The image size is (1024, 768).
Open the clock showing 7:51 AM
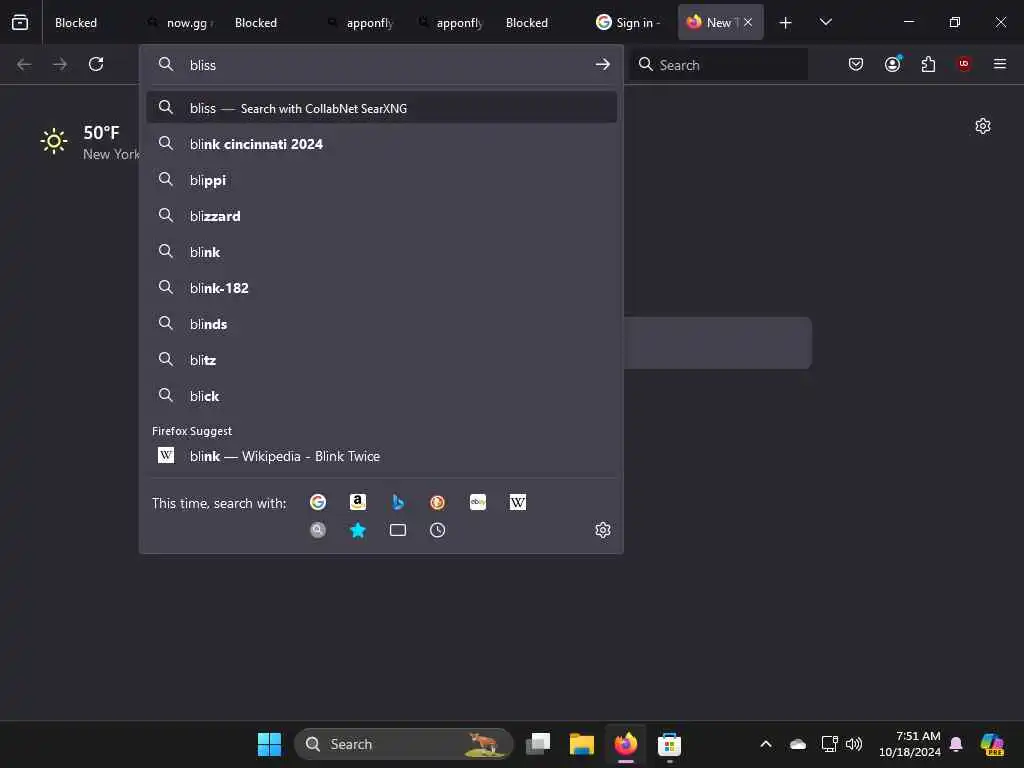click(x=909, y=744)
